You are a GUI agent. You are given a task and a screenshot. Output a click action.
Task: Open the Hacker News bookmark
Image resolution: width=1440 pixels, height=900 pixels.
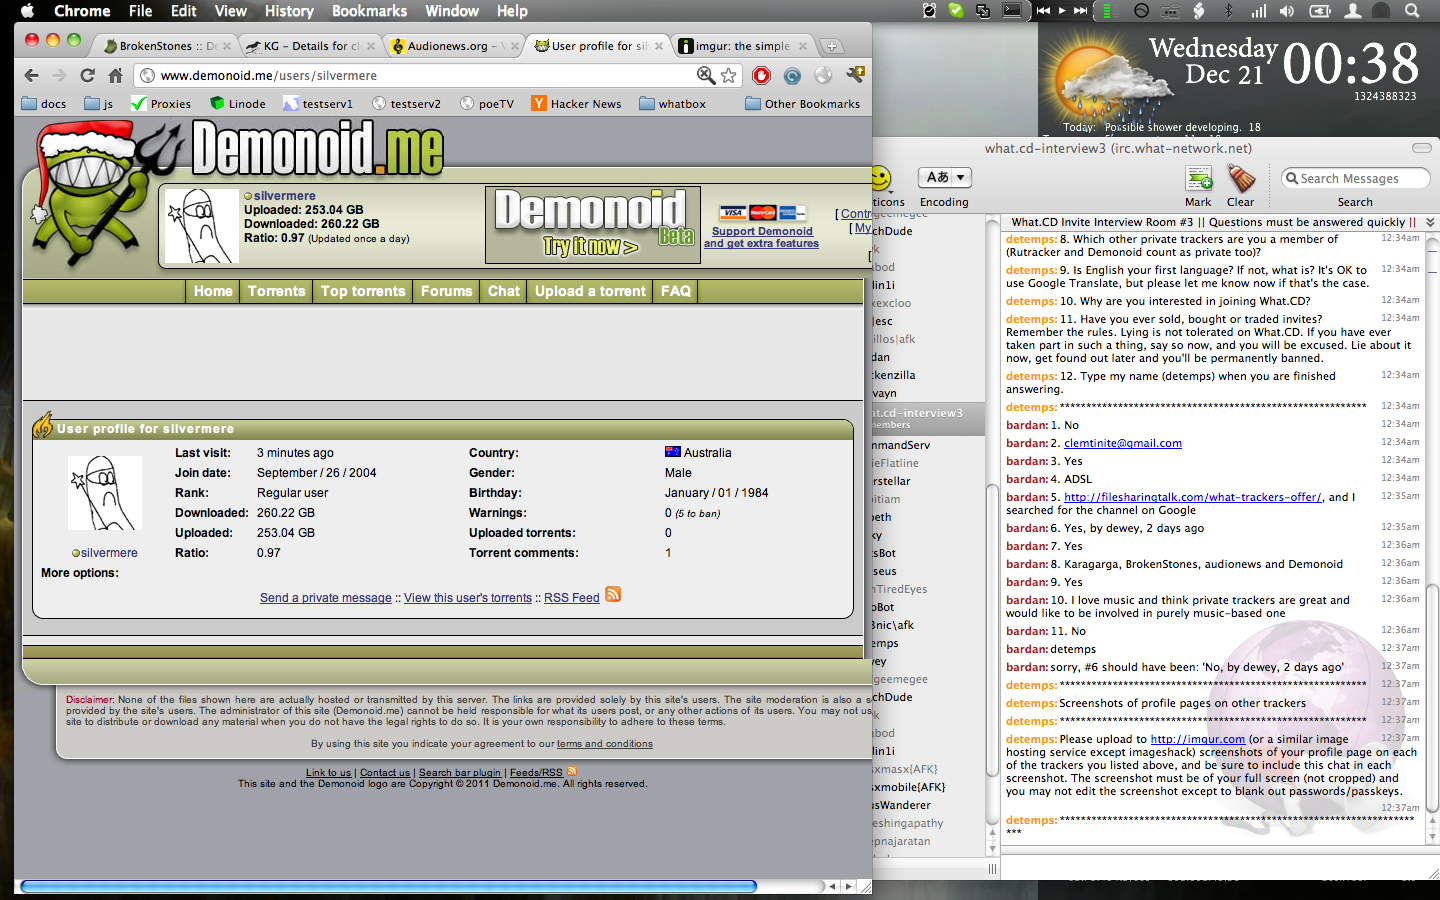[576, 104]
